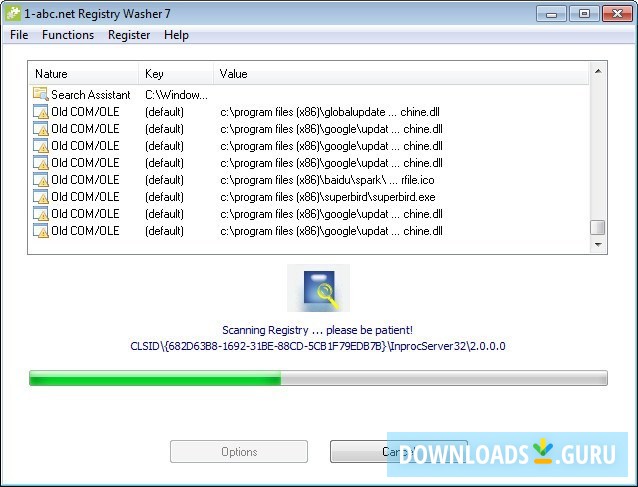Open the Functions menu

pos(68,35)
